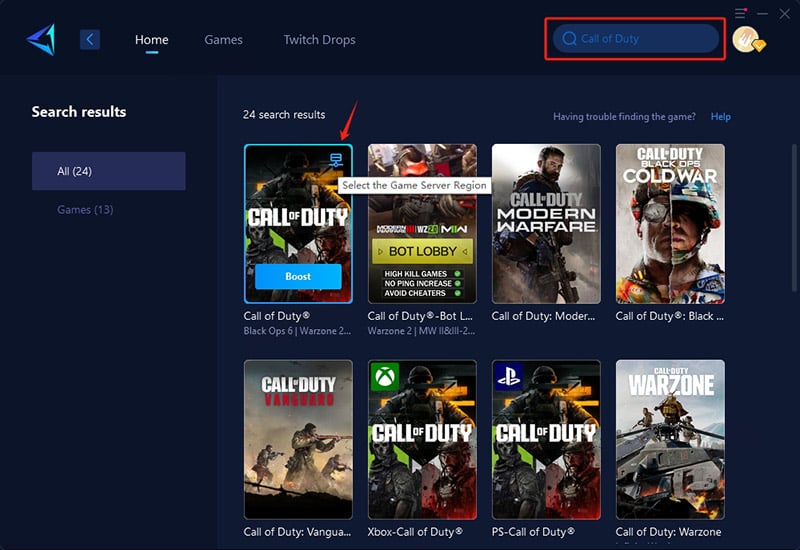Click 'Black Ops 6 | Warzone 2...' subtitle
The height and width of the screenshot is (550, 800).
pos(297,331)
